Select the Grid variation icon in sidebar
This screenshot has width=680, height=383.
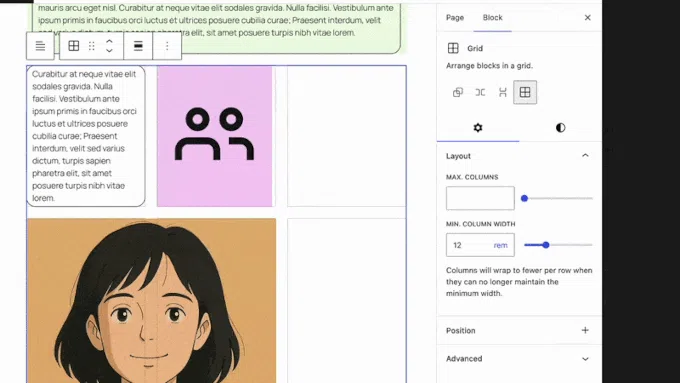pyautogui.click(x=525, y=92)
